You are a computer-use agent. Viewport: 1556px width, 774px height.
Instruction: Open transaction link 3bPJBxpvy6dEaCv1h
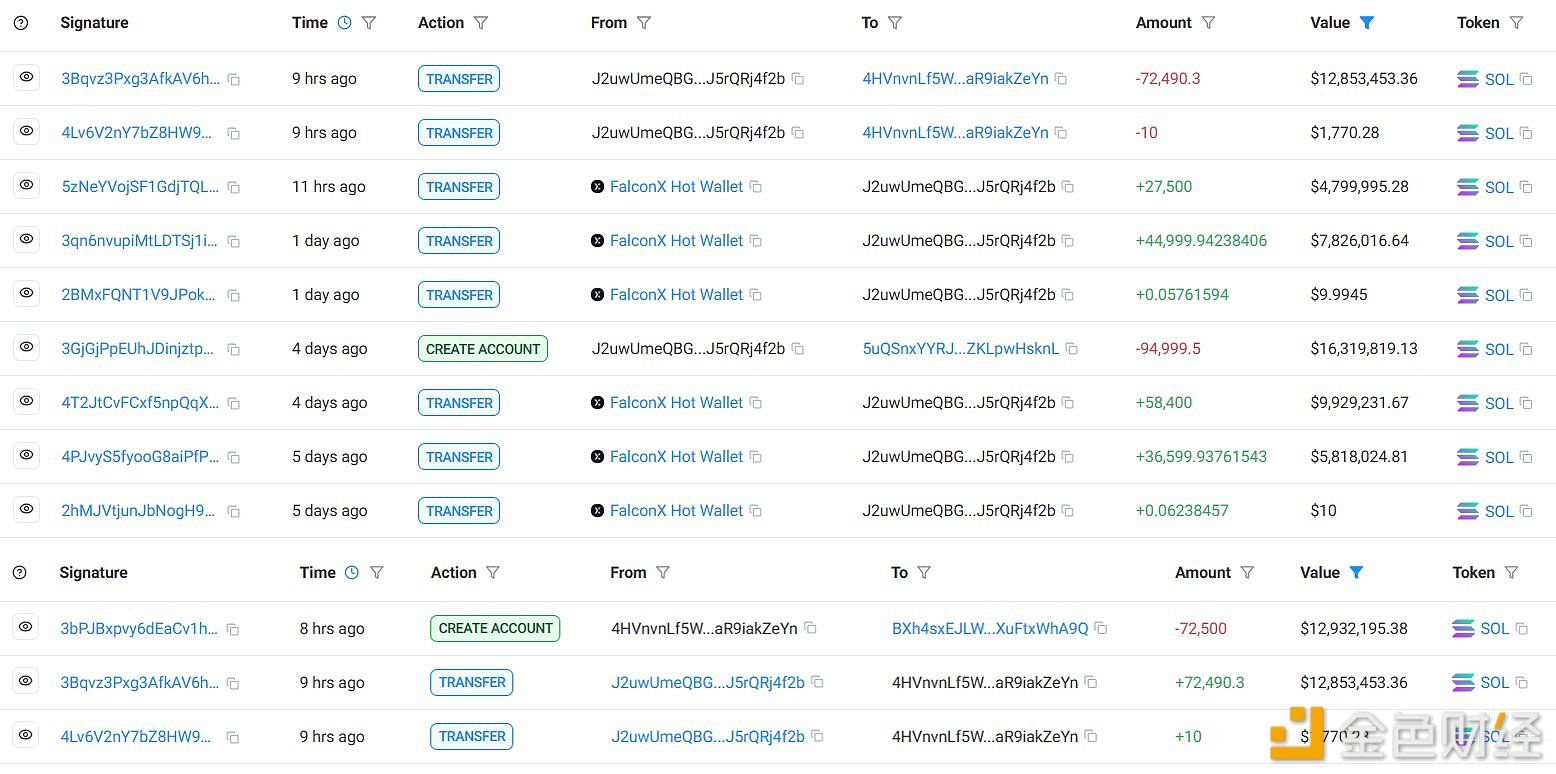[x=139, y=629]
